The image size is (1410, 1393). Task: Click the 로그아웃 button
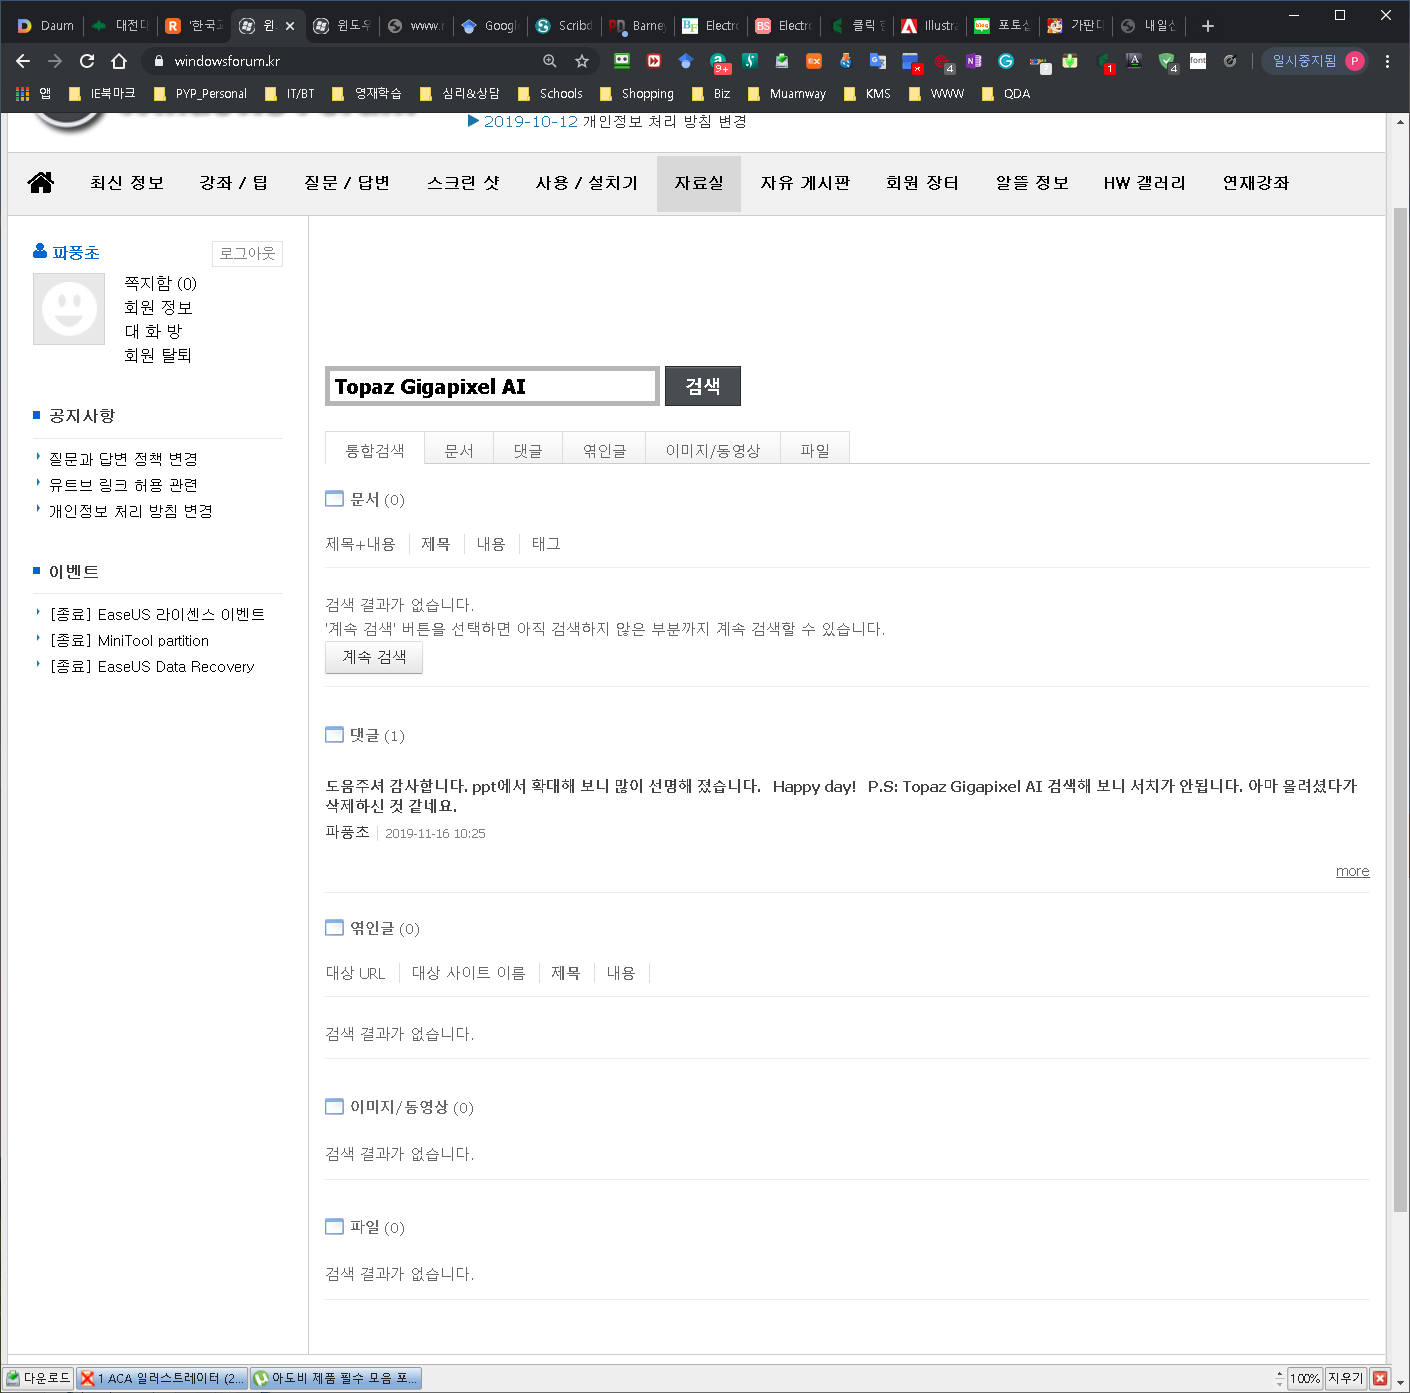tap(247, 254)
